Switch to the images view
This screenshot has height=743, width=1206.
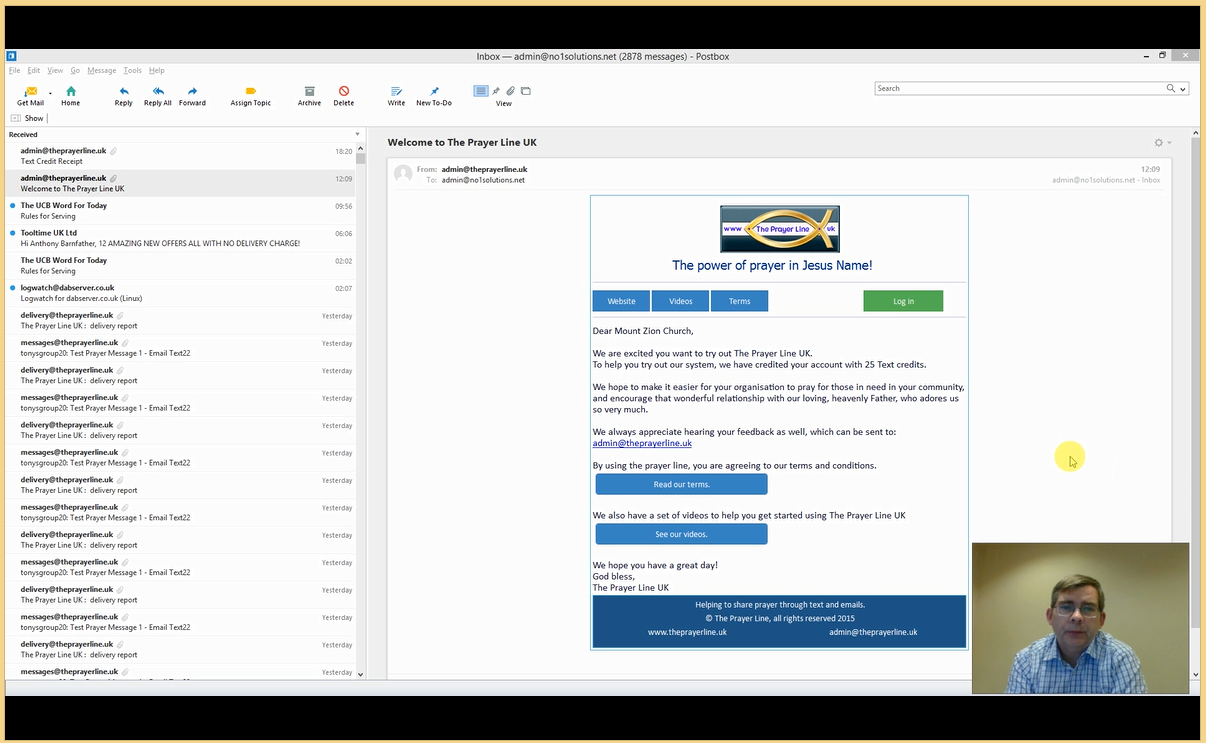tap(526, 91)
